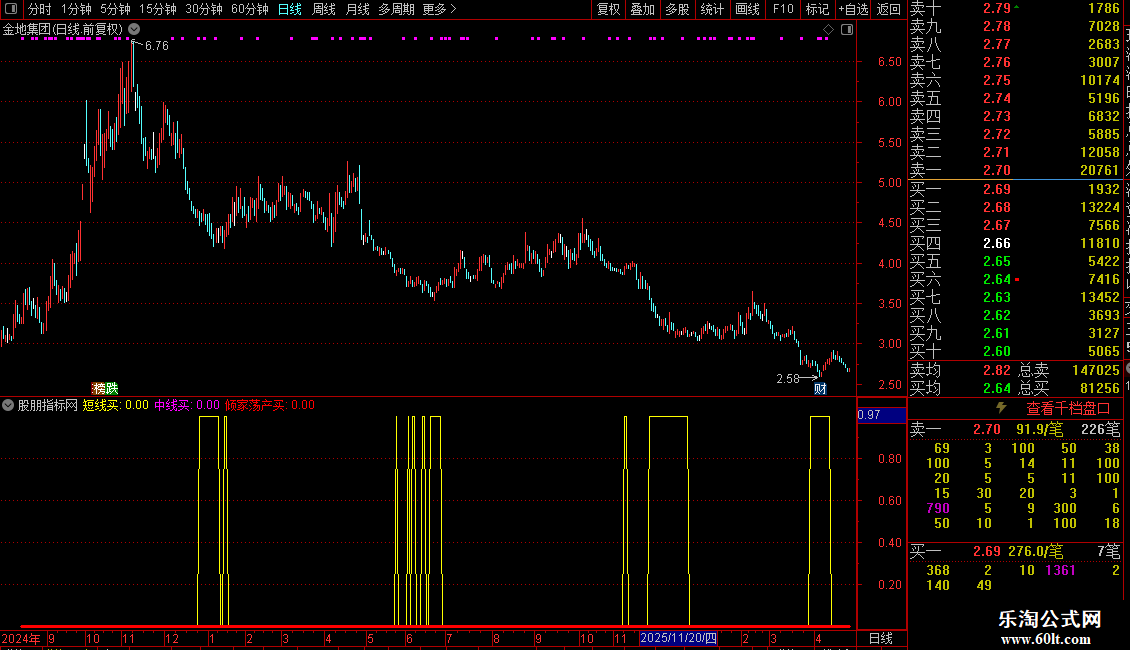Switch to 周线 weekly chart
The height and width of the screenshot is (650, 1130).
point(324,9)
